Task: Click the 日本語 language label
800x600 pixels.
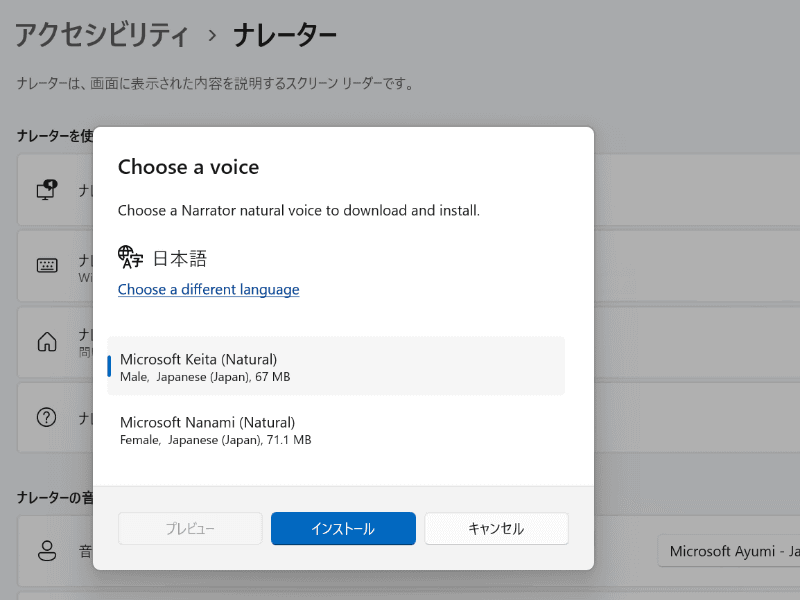Action: point(178,256)
